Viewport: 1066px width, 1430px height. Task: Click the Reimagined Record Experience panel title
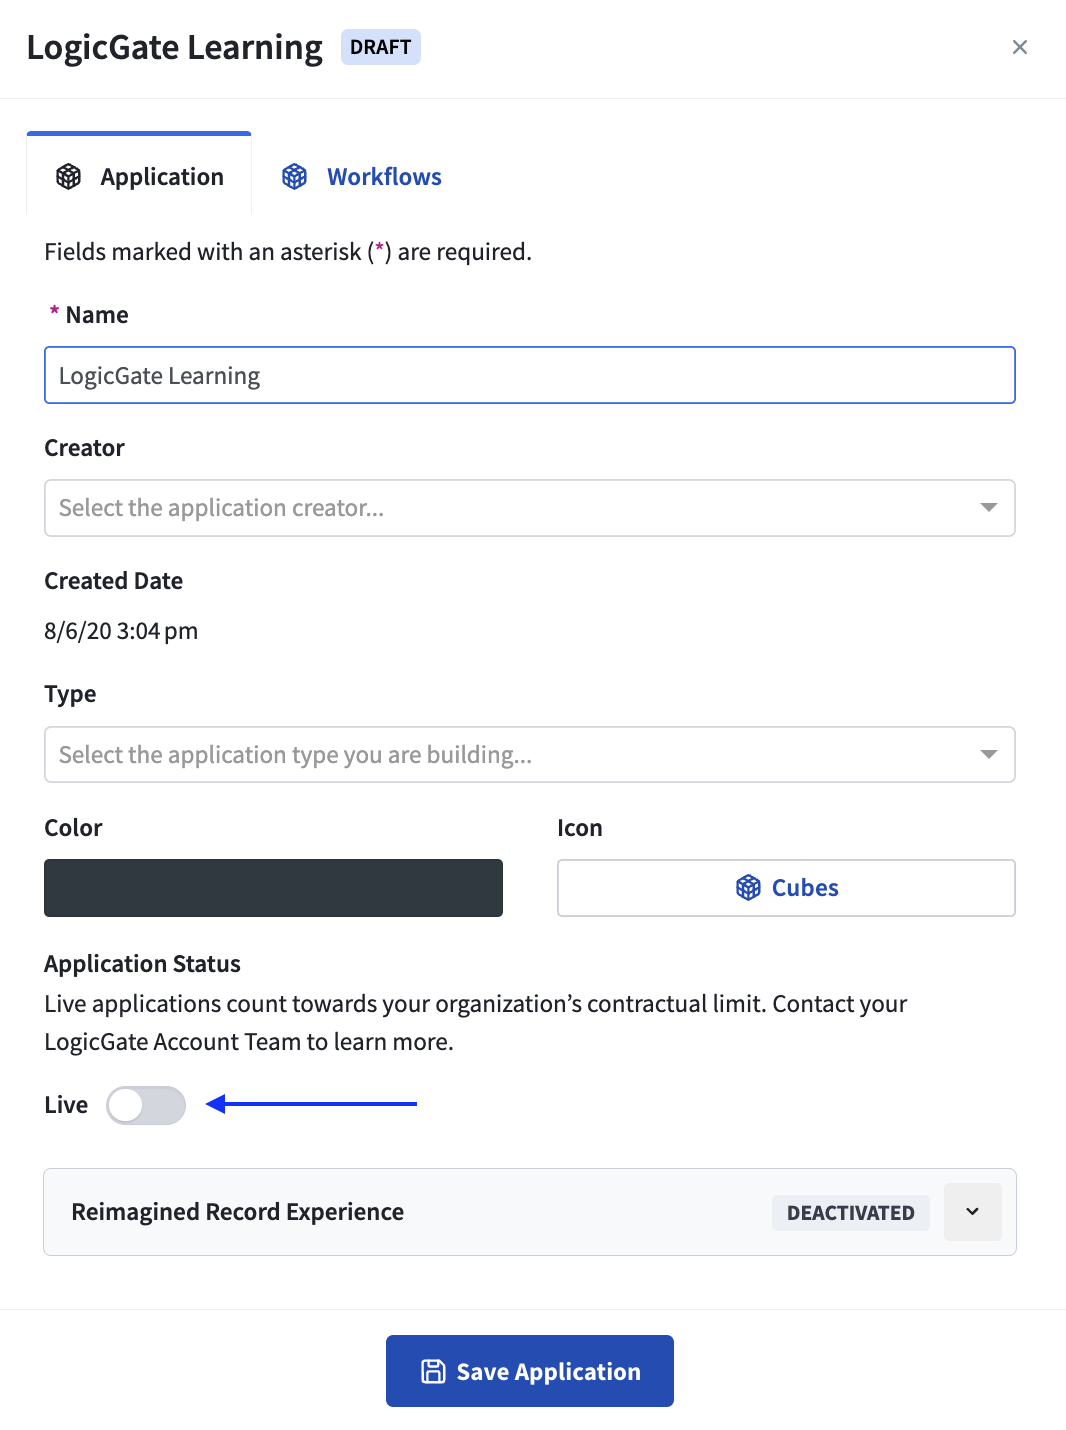238,1212
